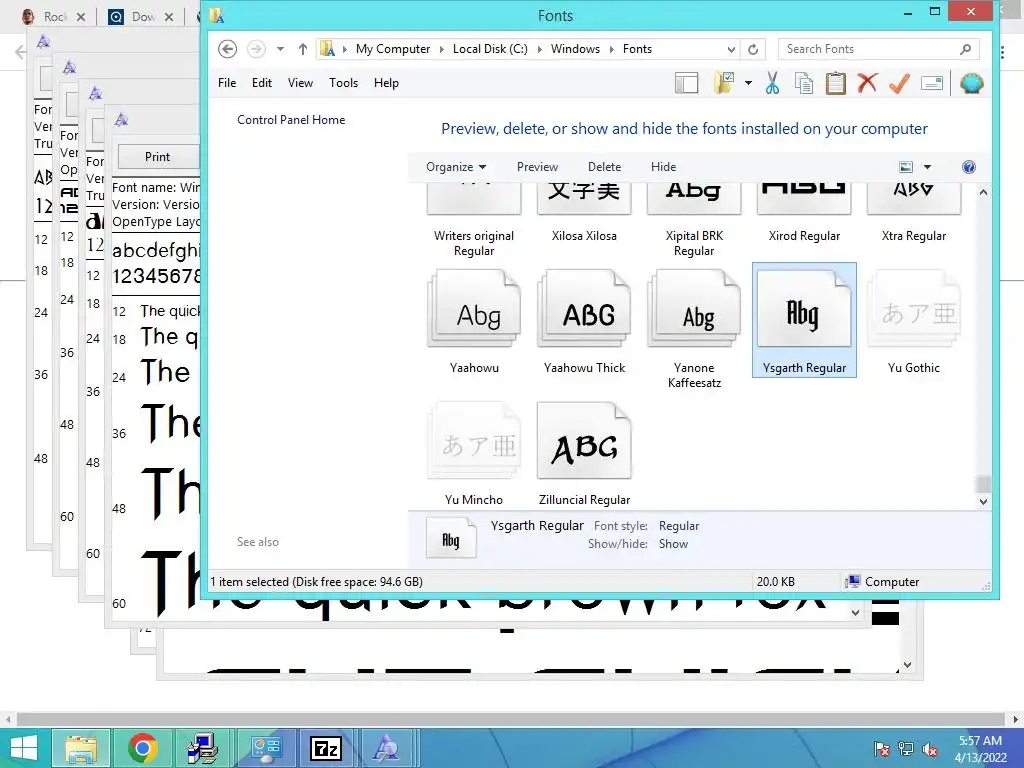This screenshot has width=1024, height=768.
Task: Select the Yaahowu font
Action: click(474, 321)
